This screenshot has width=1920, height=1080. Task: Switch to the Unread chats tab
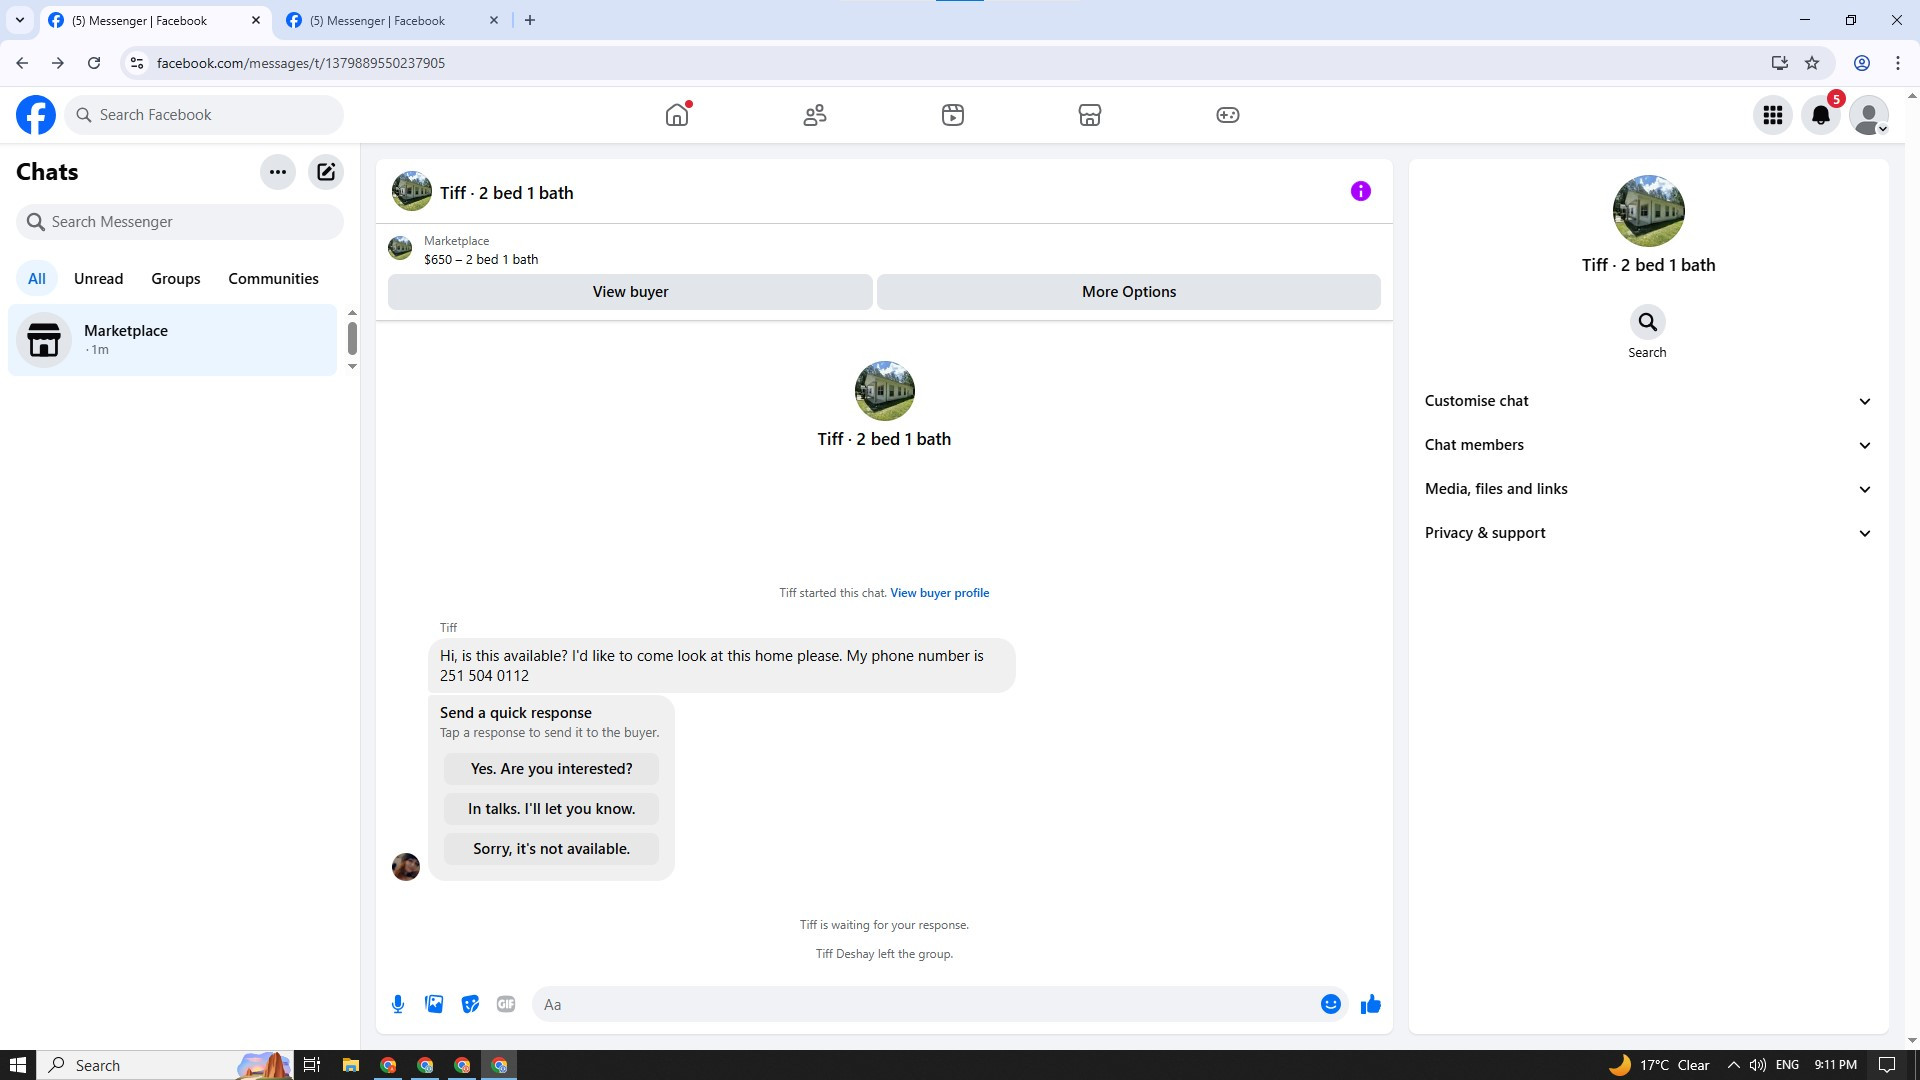click(x=98, y=279)
